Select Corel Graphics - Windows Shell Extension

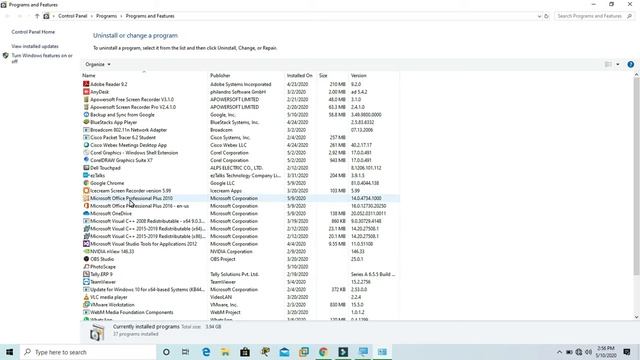[x=240, y=153]
